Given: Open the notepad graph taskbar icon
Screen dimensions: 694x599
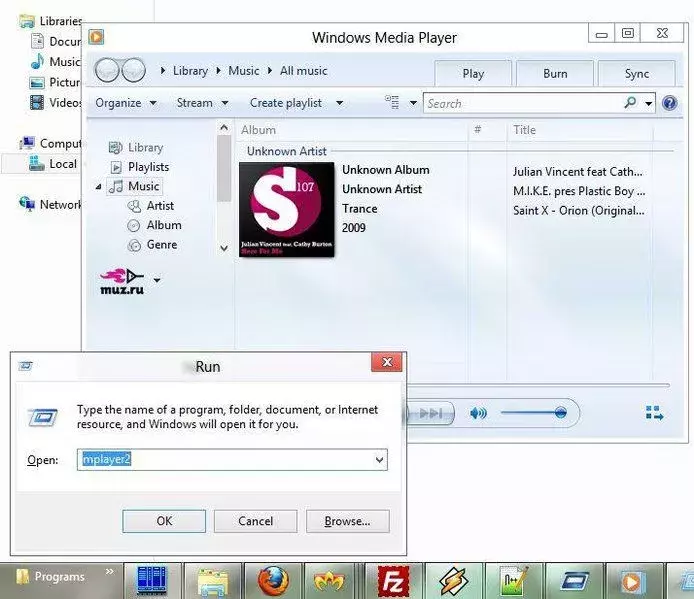Looking at the screenshot, I should point(514,580).
